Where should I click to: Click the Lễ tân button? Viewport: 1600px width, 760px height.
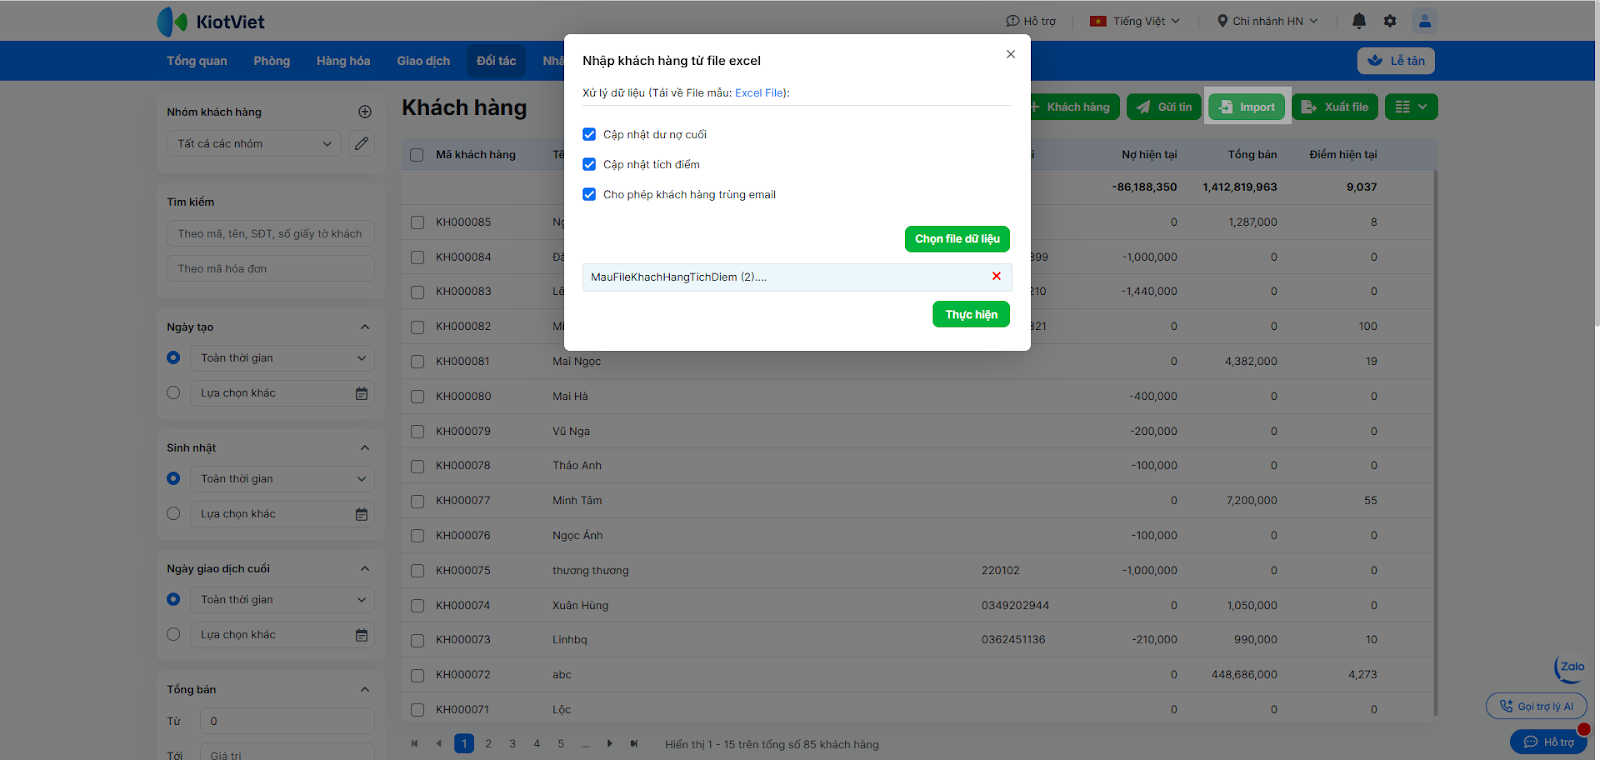(x=1396, y=61)
